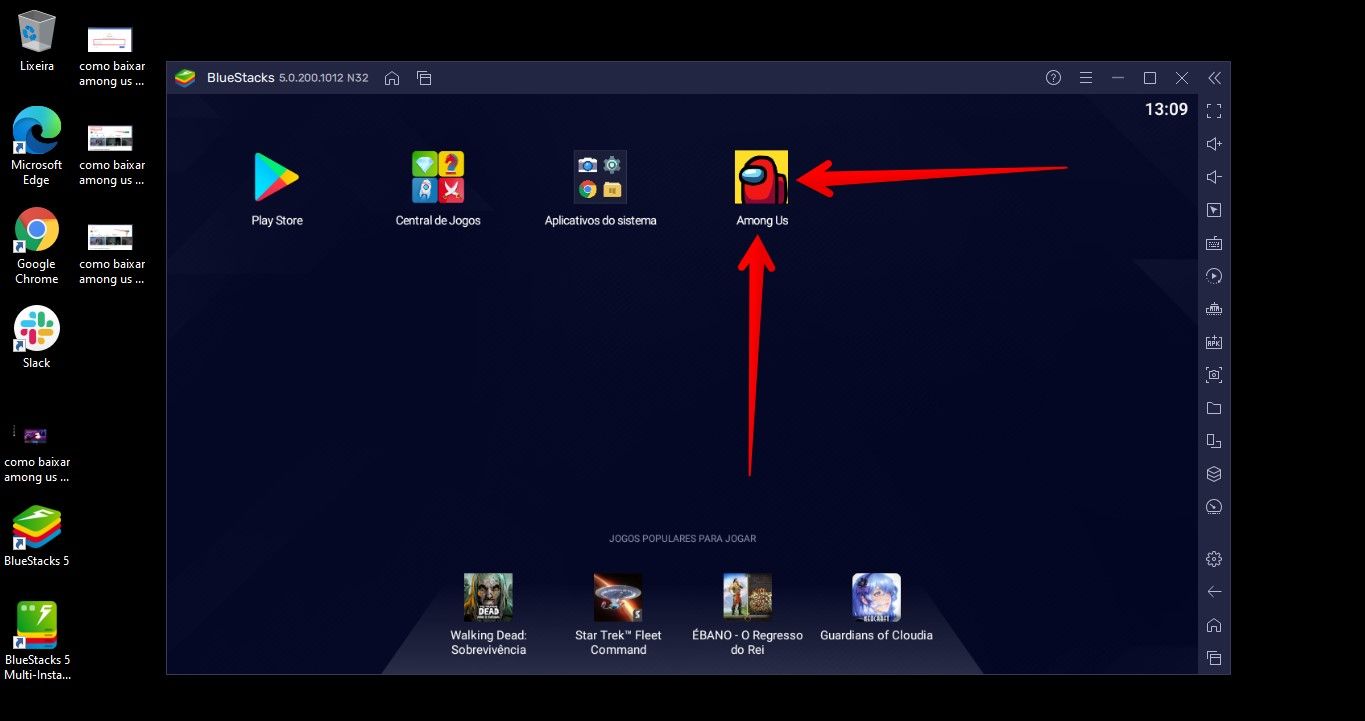Click the Android back arrow in sidebar
1365x721 pixels.
pos(1214,592)
